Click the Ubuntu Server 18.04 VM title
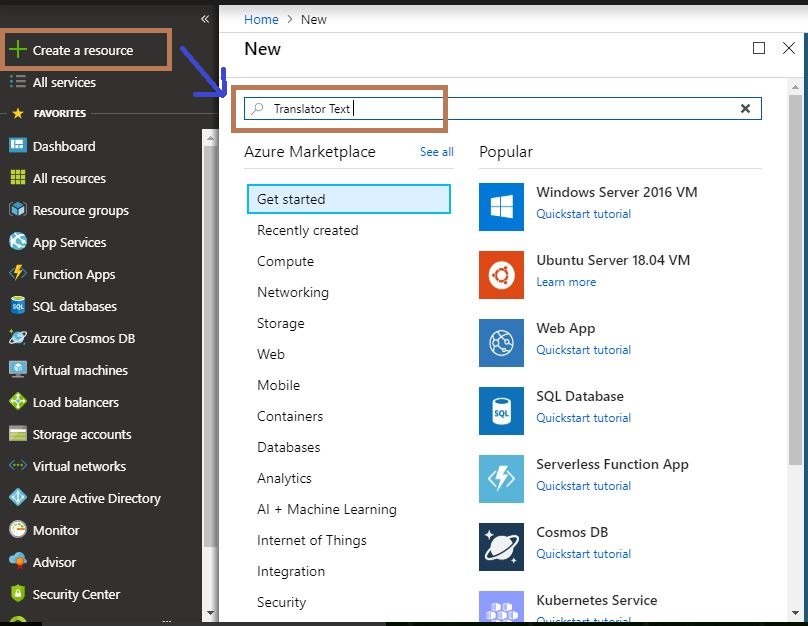Screen dimensions: 808x626 click(x=613, y=260)
